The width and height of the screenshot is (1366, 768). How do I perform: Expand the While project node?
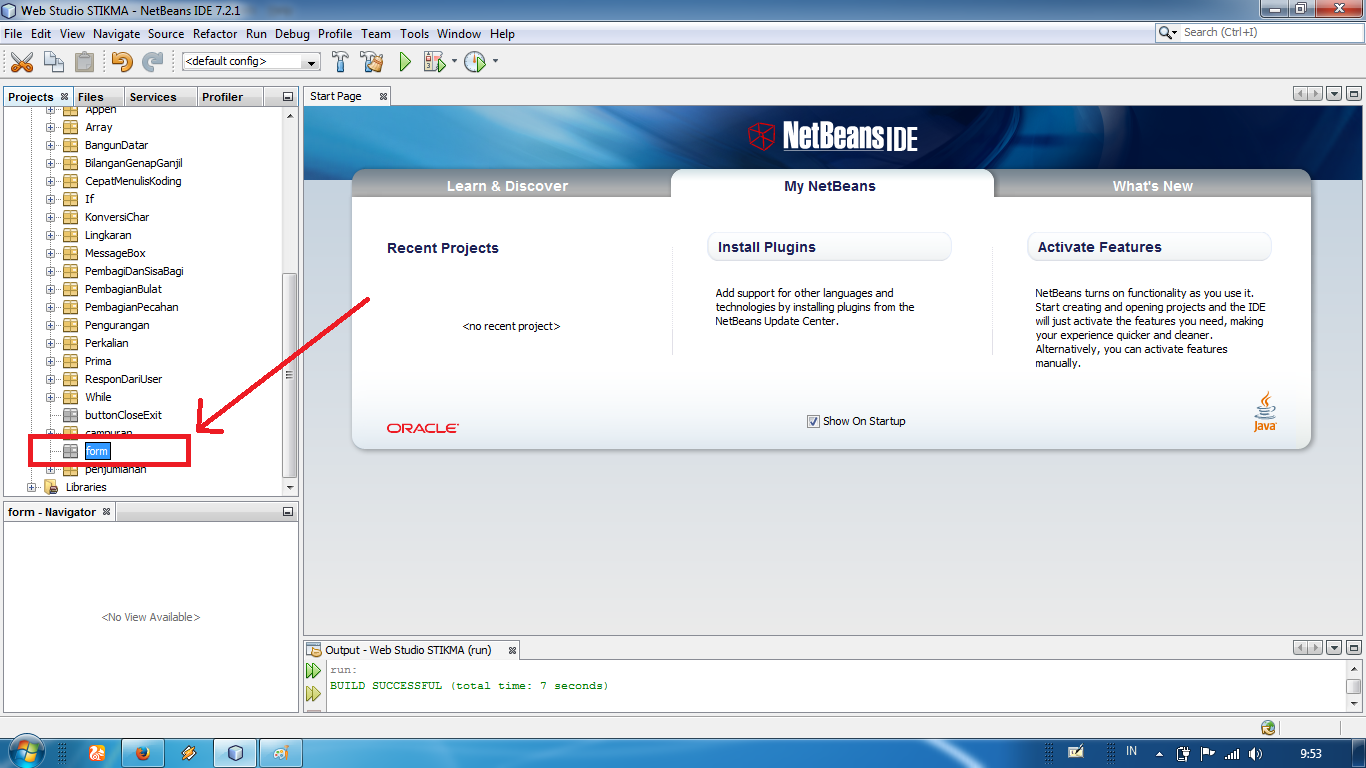(50, 397)
